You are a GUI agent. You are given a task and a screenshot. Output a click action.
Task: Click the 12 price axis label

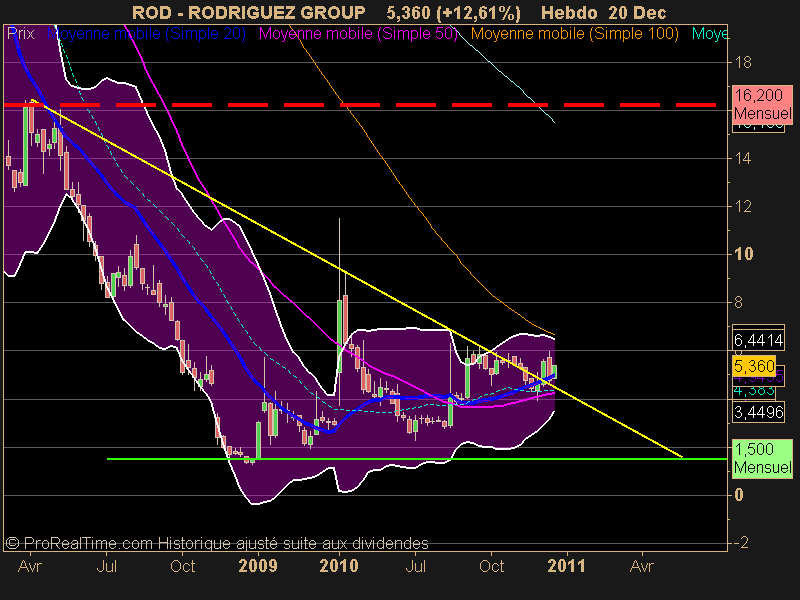click(743, 207)
